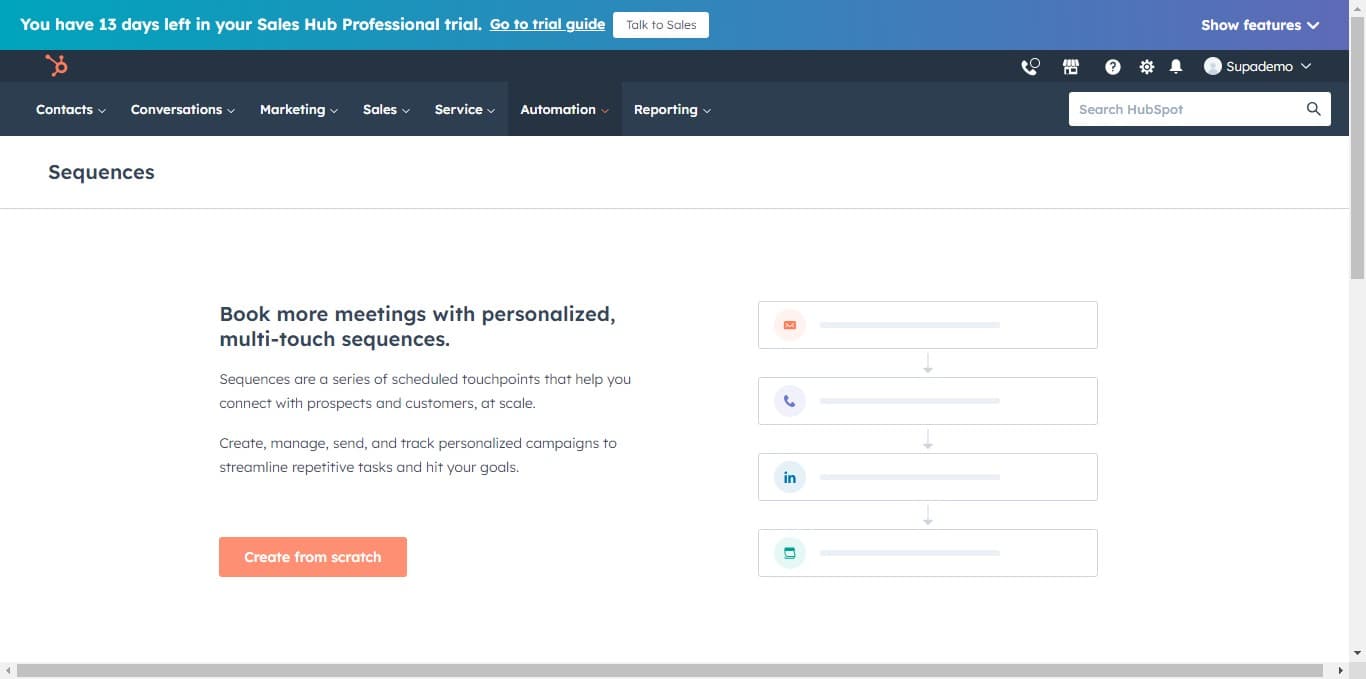1366x679 pixels.
Task: Open the calling phone icon
Action: [x=1030, y=67]
